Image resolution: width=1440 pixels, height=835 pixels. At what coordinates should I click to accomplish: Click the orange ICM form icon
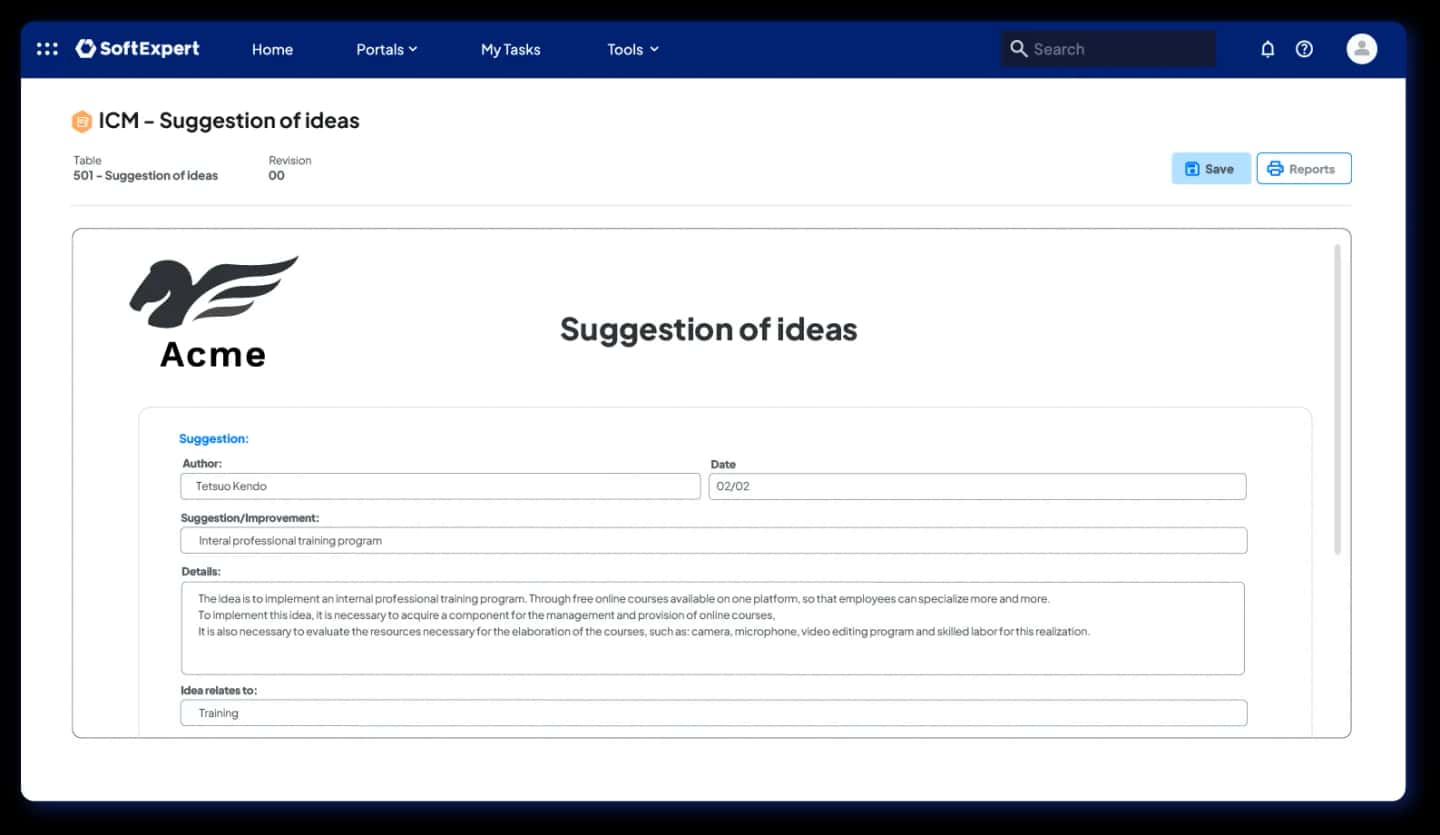(x=81, y=122)
